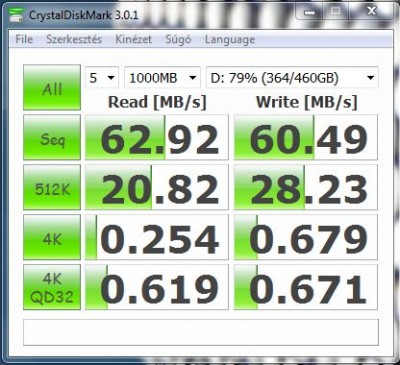The height and width of the screenshot is (365, 400).
Task: Open the Language menu
Action: pyautogui.click(x=230, y=39)
